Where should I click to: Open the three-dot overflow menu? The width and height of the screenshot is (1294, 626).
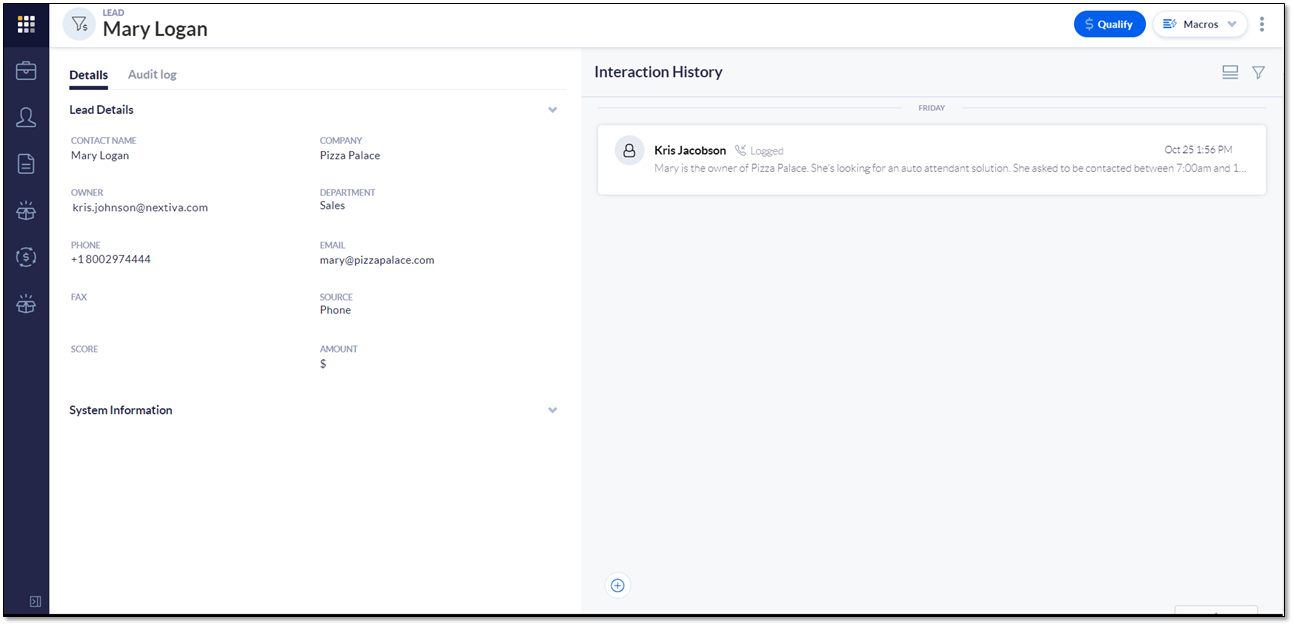coord(1262,23)
